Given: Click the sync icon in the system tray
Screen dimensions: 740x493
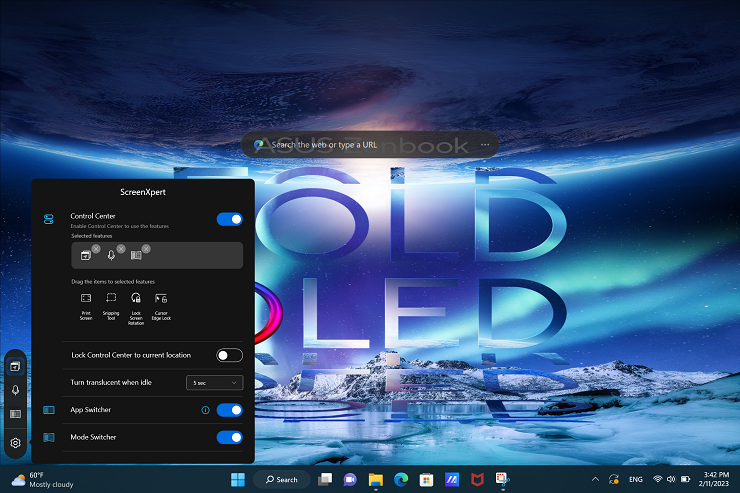Looking at the screenshot, I should pyautogui.click(x=614, y=479).
